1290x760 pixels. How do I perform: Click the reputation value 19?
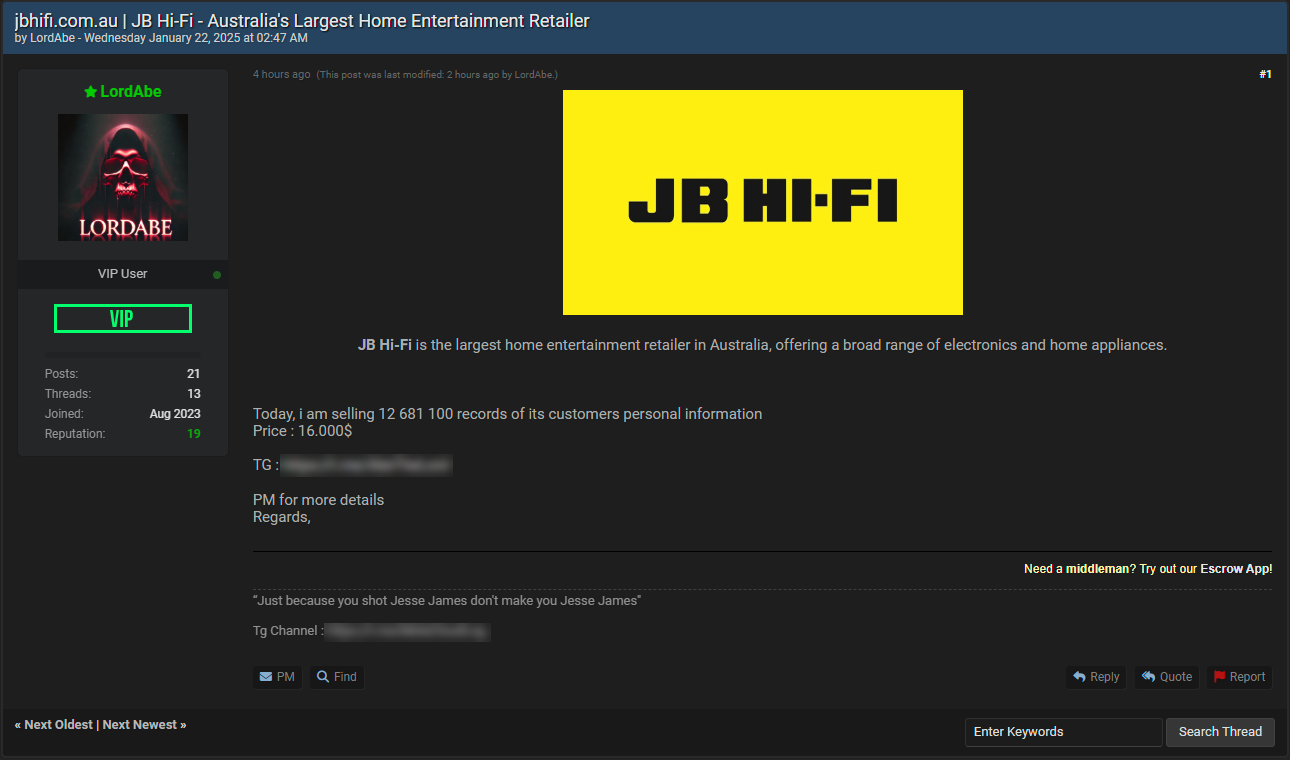pyautogui.click(x=193, y=434)
